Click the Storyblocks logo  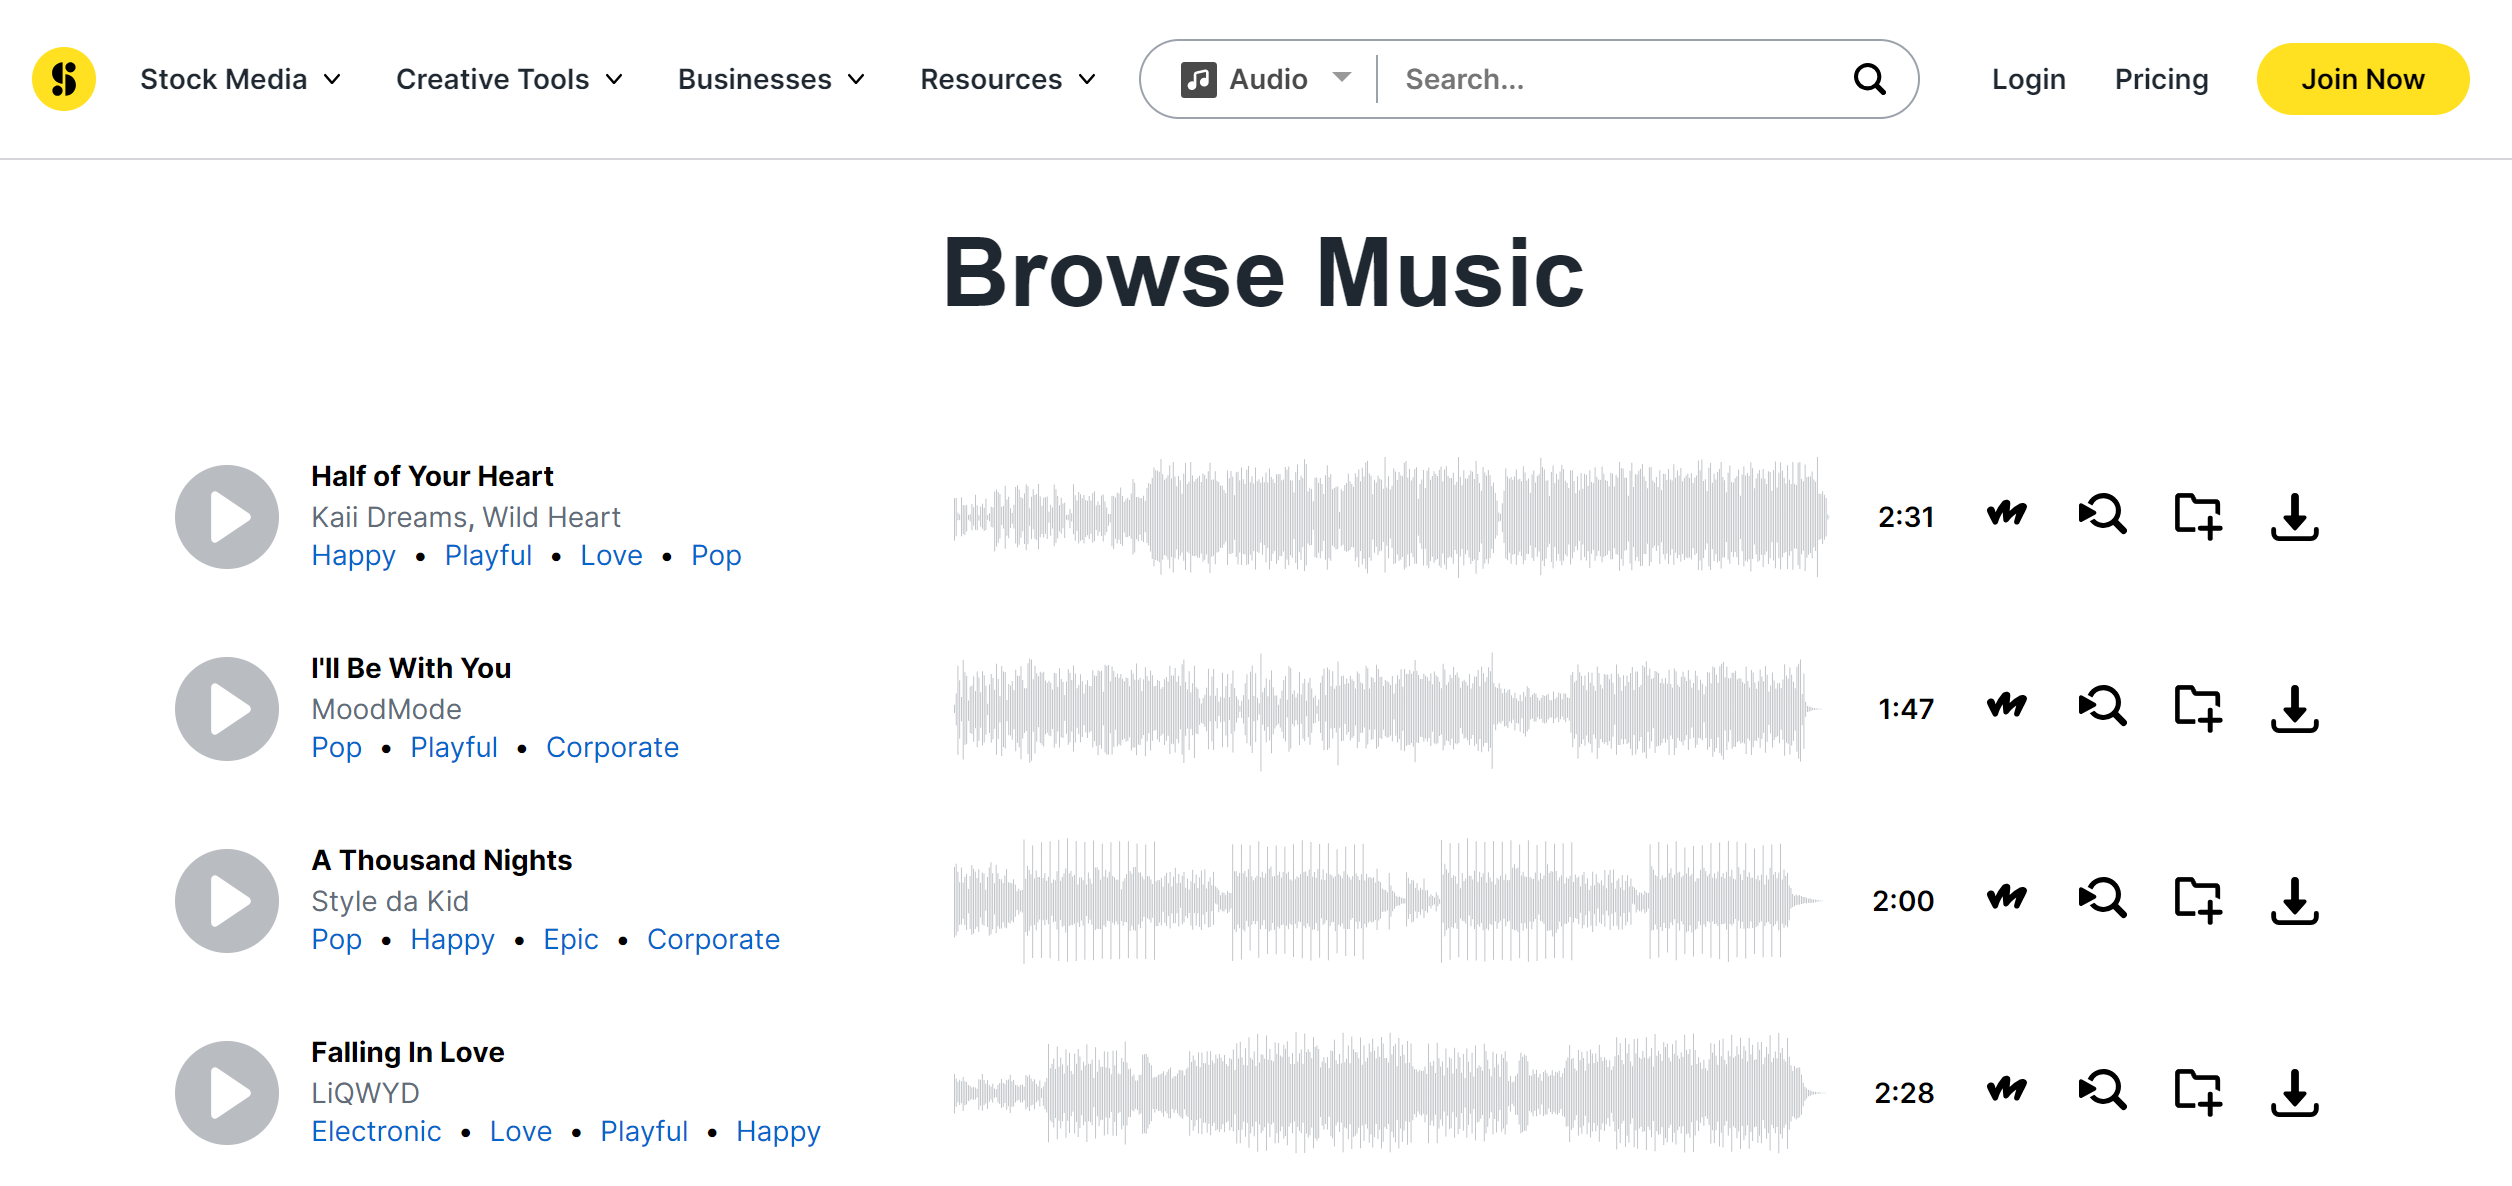click(x=63, y=78)
